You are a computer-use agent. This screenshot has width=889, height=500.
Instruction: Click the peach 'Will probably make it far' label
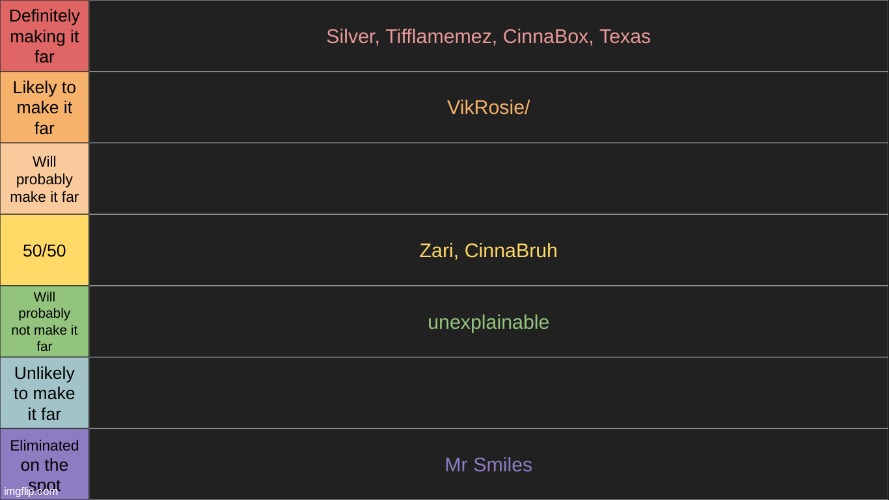click(x=44, y=179)
